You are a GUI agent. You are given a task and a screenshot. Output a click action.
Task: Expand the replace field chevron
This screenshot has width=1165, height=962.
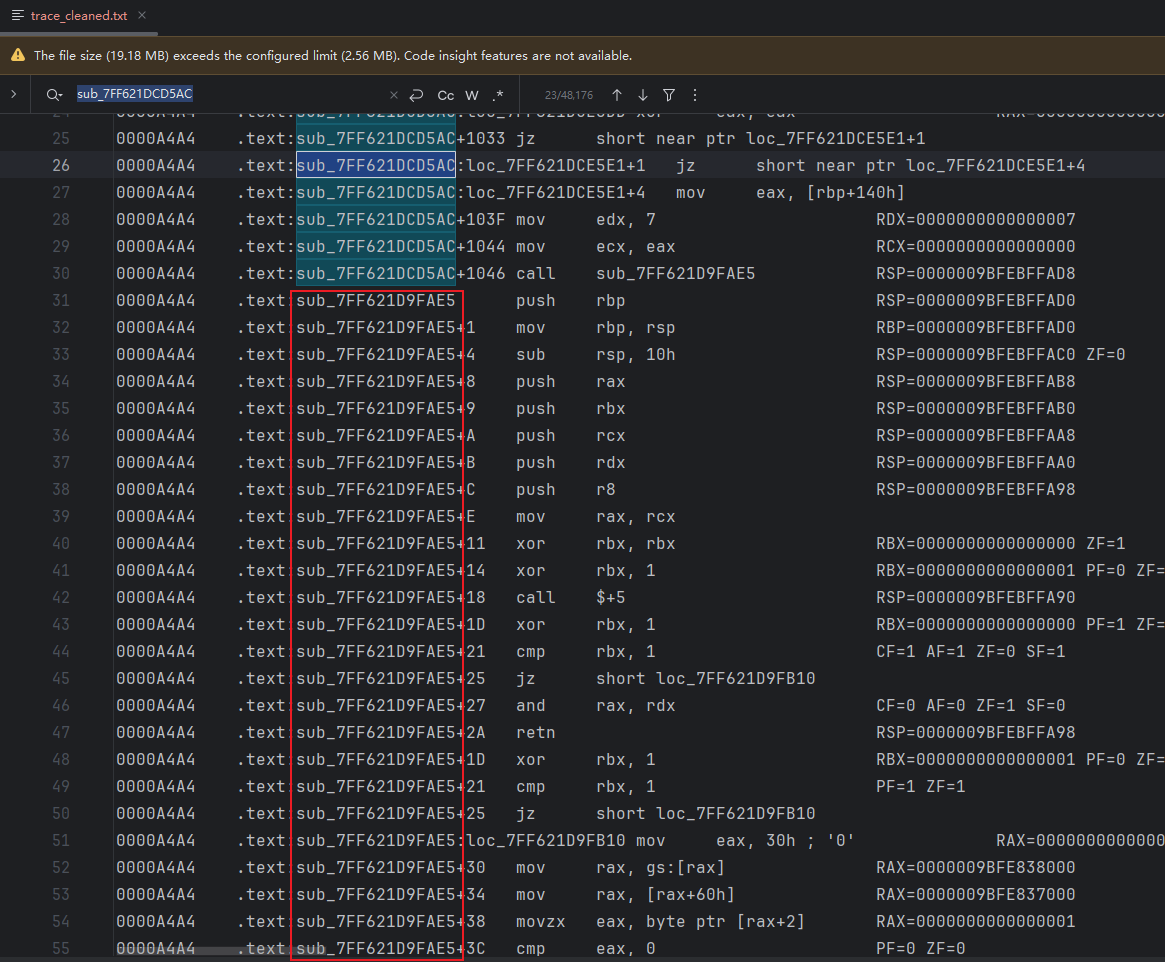click(x=13, y=94)
